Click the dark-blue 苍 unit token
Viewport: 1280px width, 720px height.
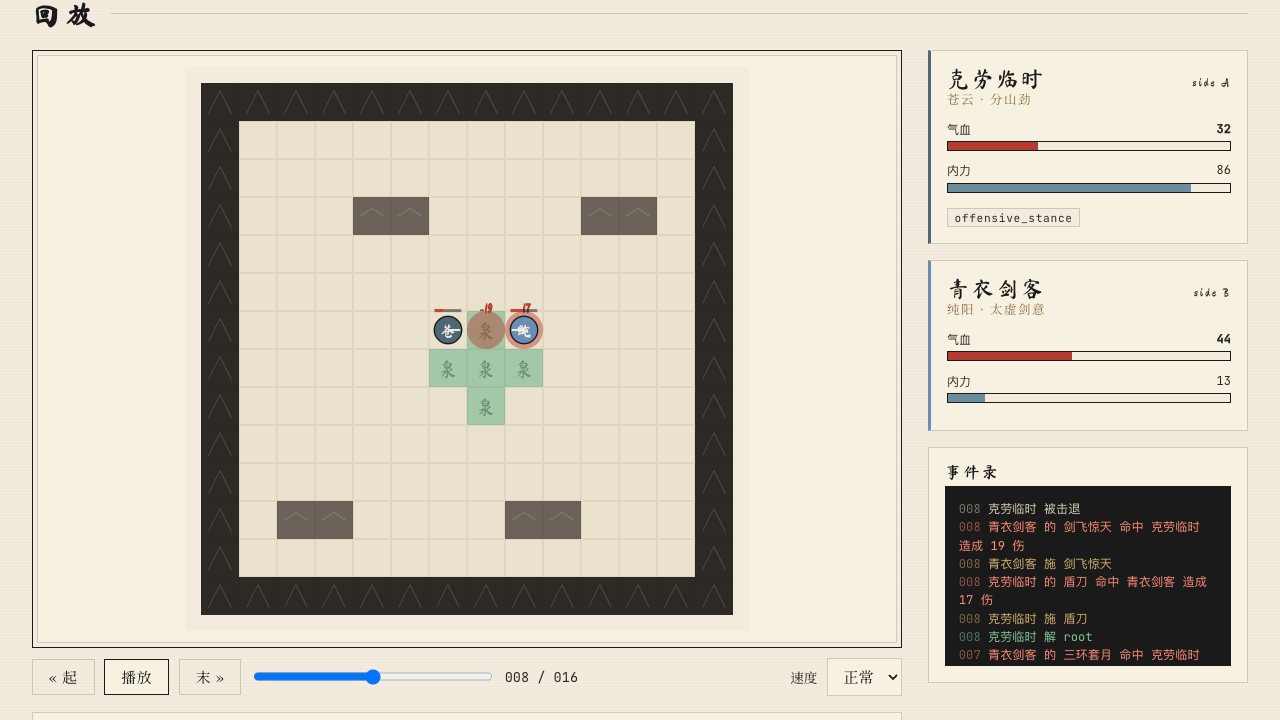pyautogui.click(x=448, y=330)
